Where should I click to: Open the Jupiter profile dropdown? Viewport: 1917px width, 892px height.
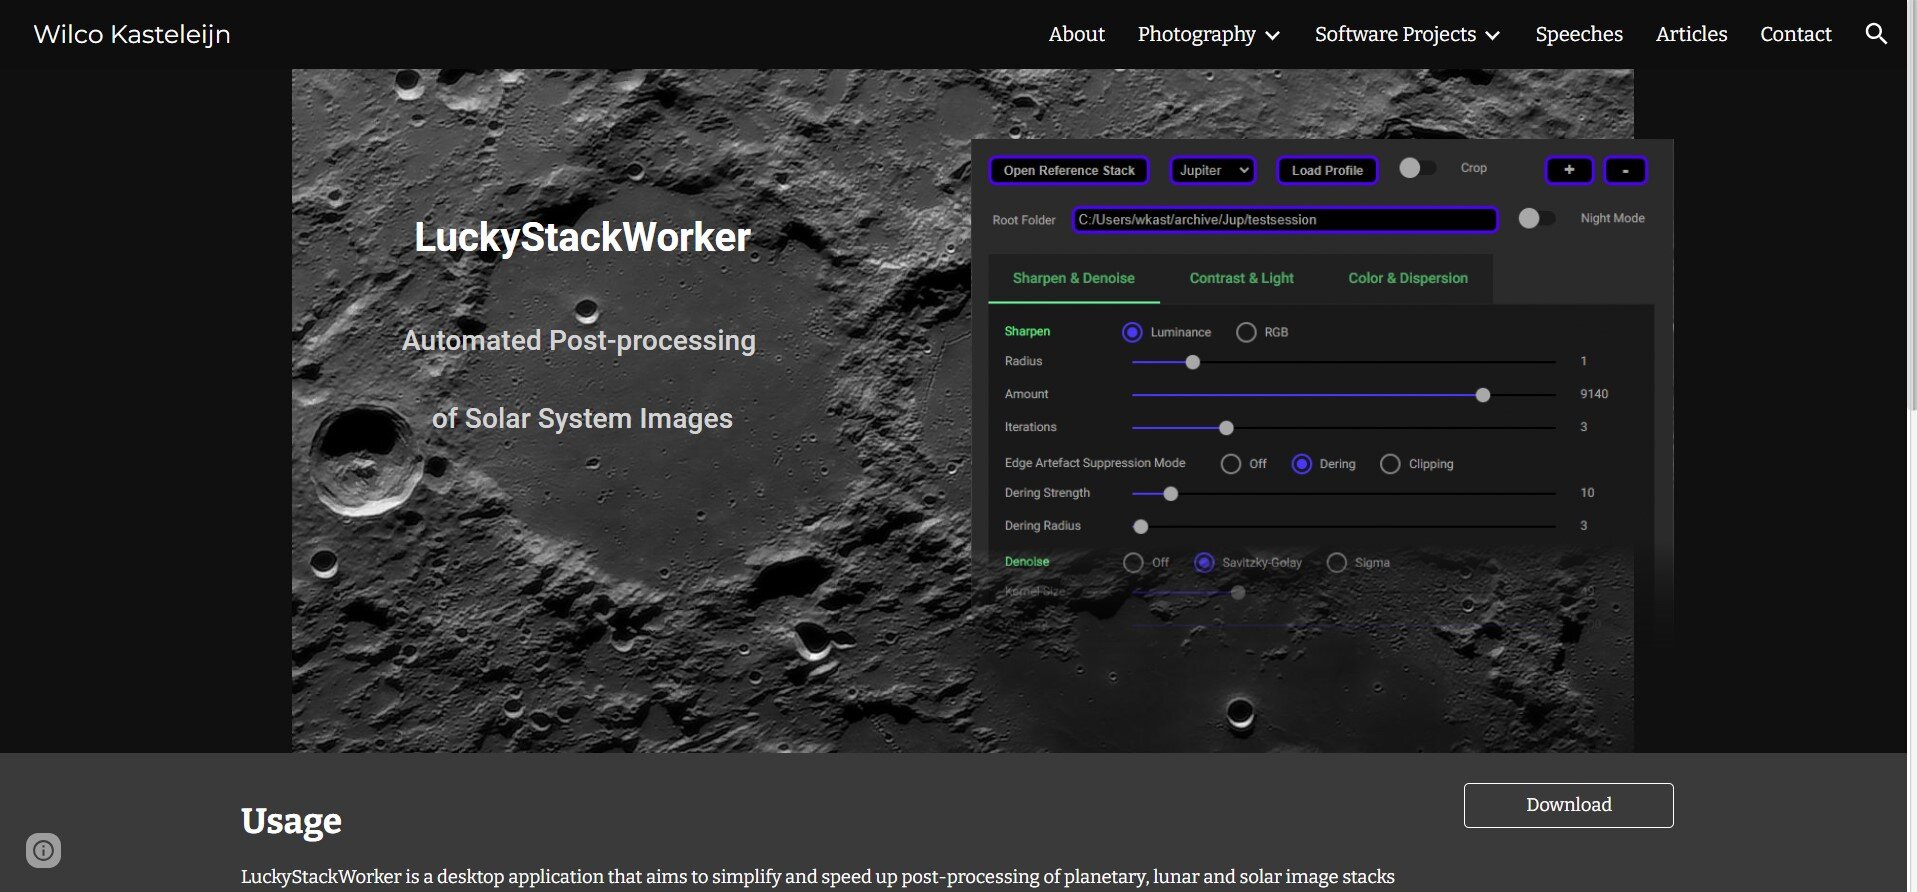1213,170
